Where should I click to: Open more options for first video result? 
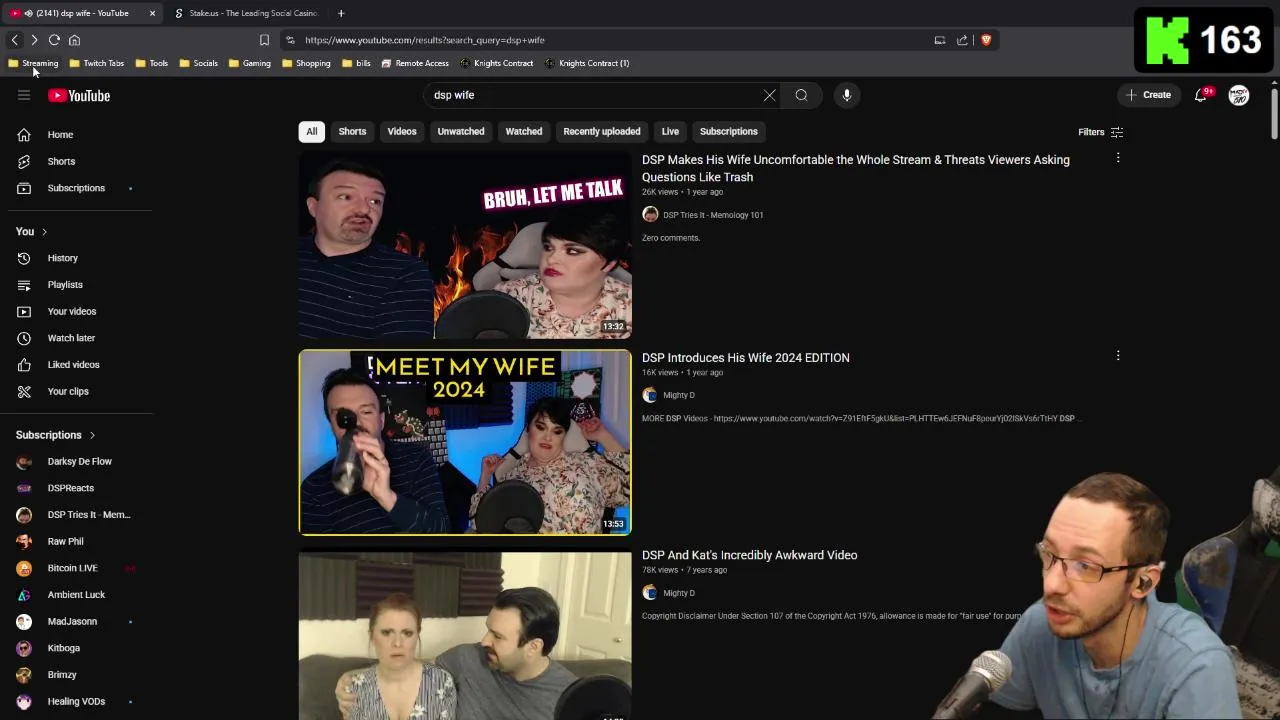click(x=1118, y=158)
